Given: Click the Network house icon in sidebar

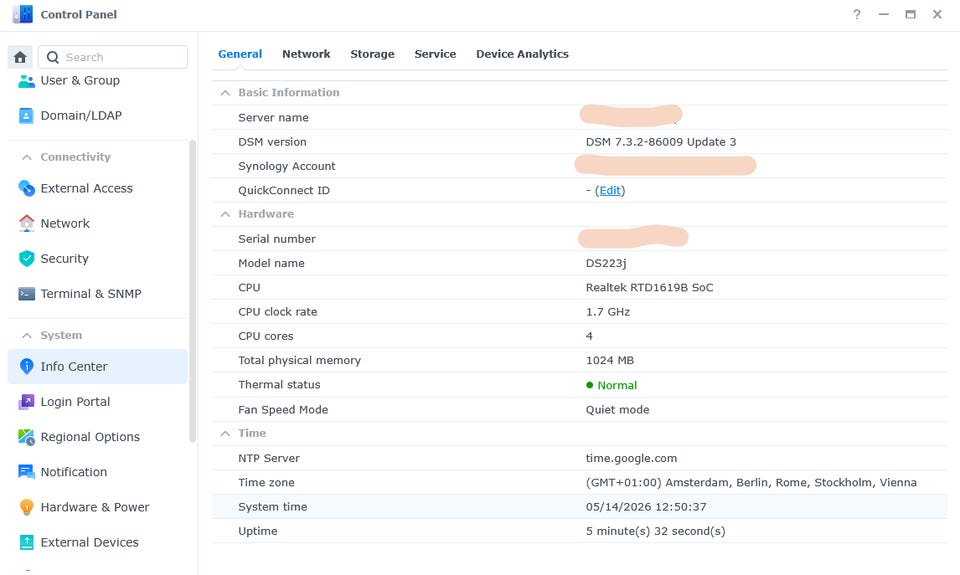Looking at the screenshot, I should (26, 224).
